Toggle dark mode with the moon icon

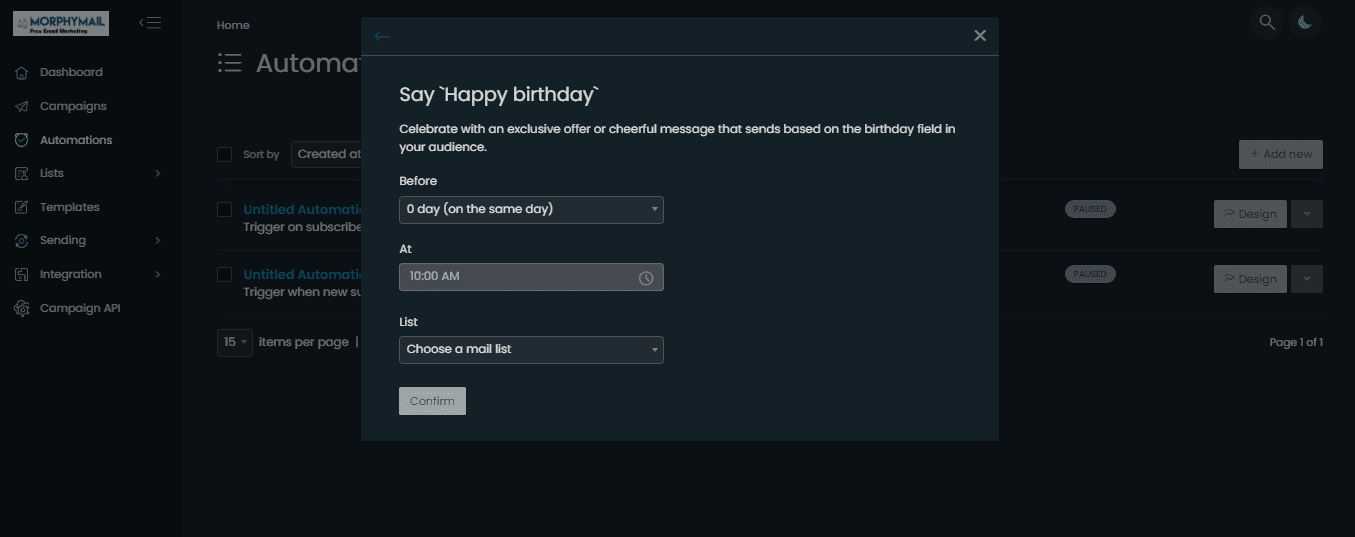(x=1305, y=22)
